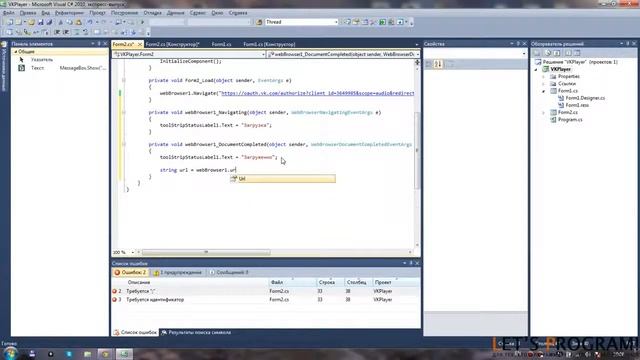This screenshot has height=360, width=640.
Task: Switch to Form1.cs code tab
Action: pos(222,44)
